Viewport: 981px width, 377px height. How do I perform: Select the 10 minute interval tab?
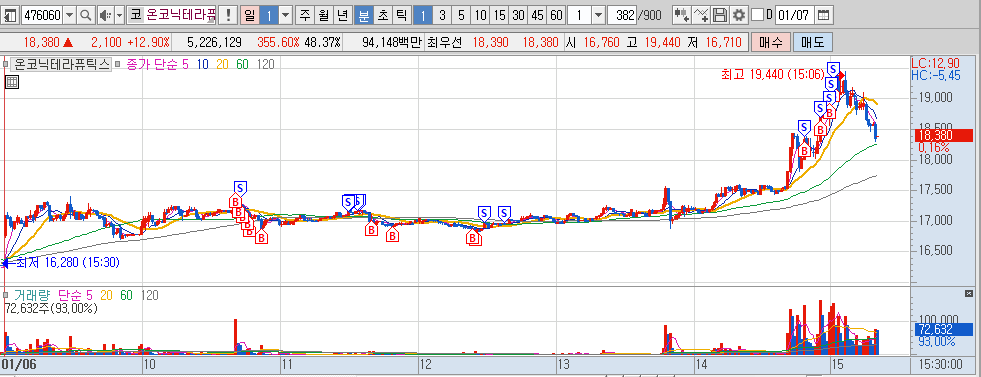480,14
